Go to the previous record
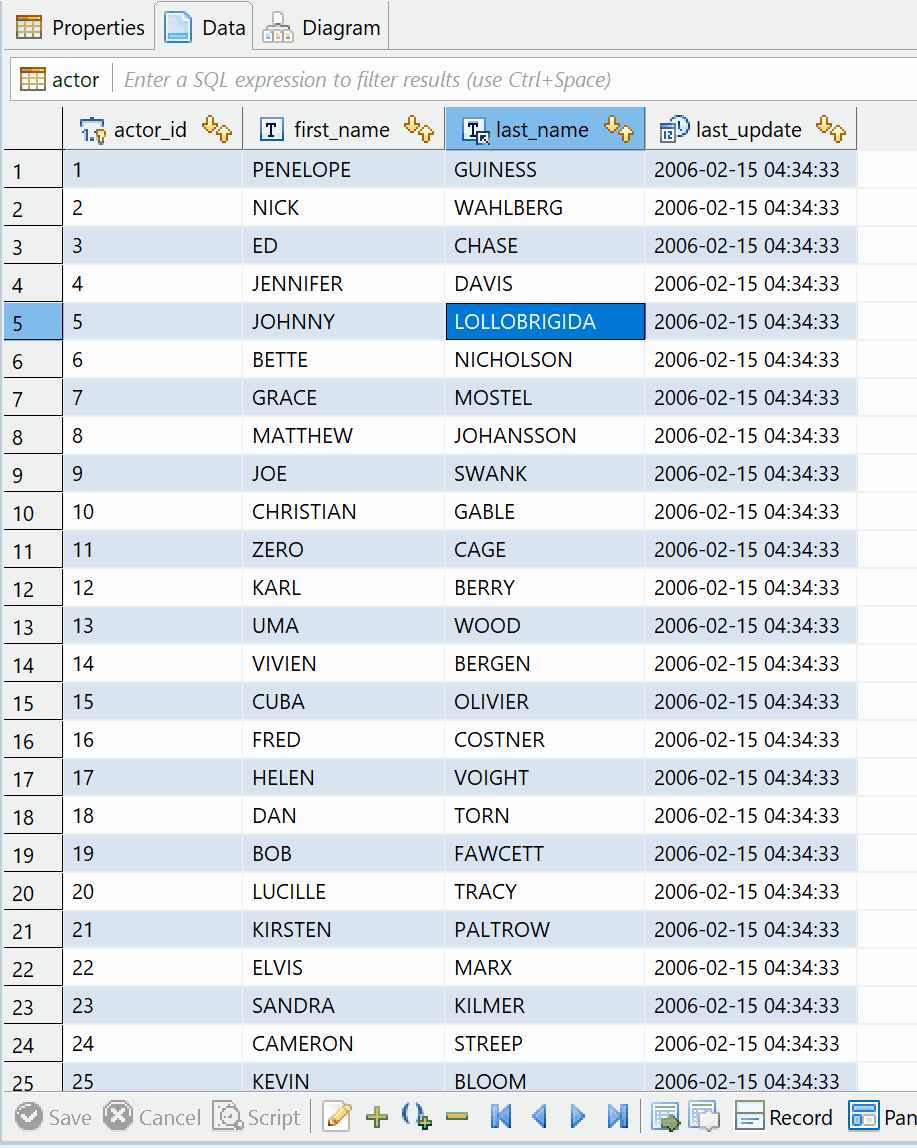The width and height of the screenshot is (917, 1148). pos(540,1117)
